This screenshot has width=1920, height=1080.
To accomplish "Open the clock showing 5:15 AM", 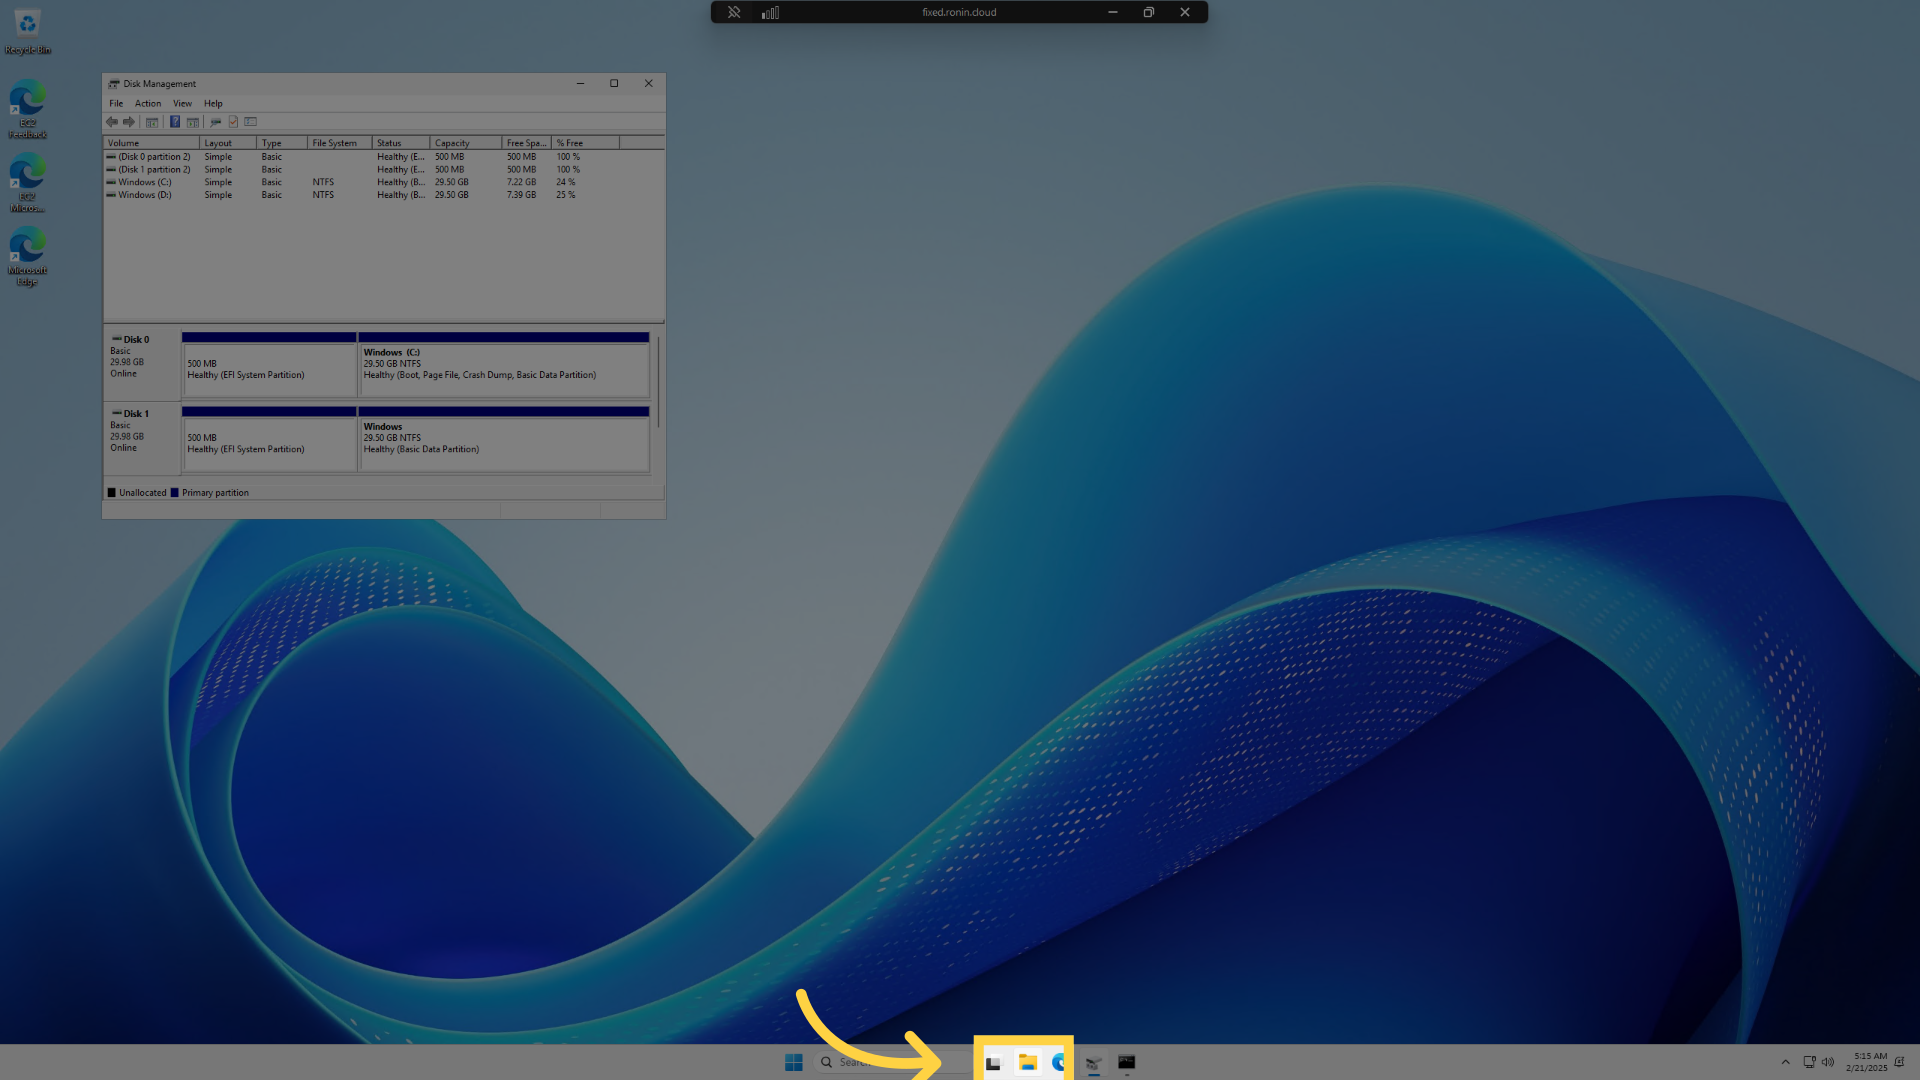I will 1867,1062.
